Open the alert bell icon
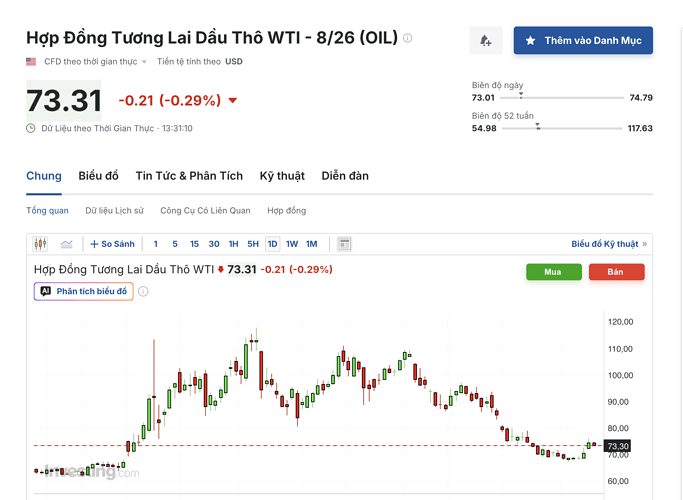The width and height of the screenshot is (683, 500). [486, 41]
